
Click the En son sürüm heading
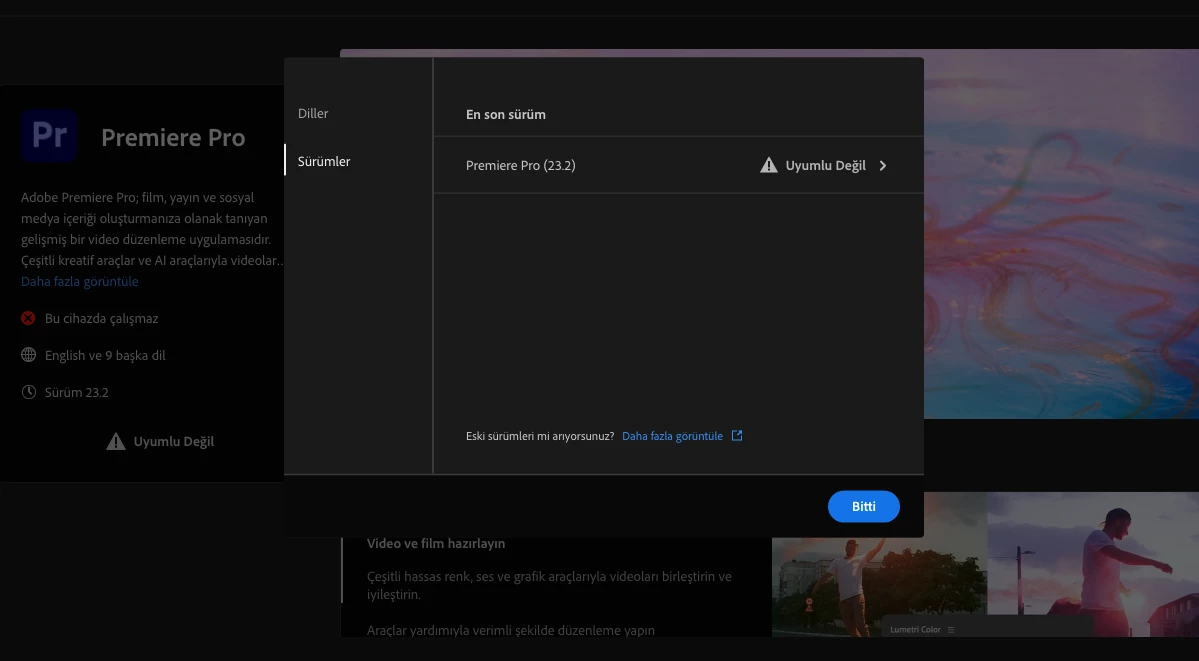(x=505, y=115)
